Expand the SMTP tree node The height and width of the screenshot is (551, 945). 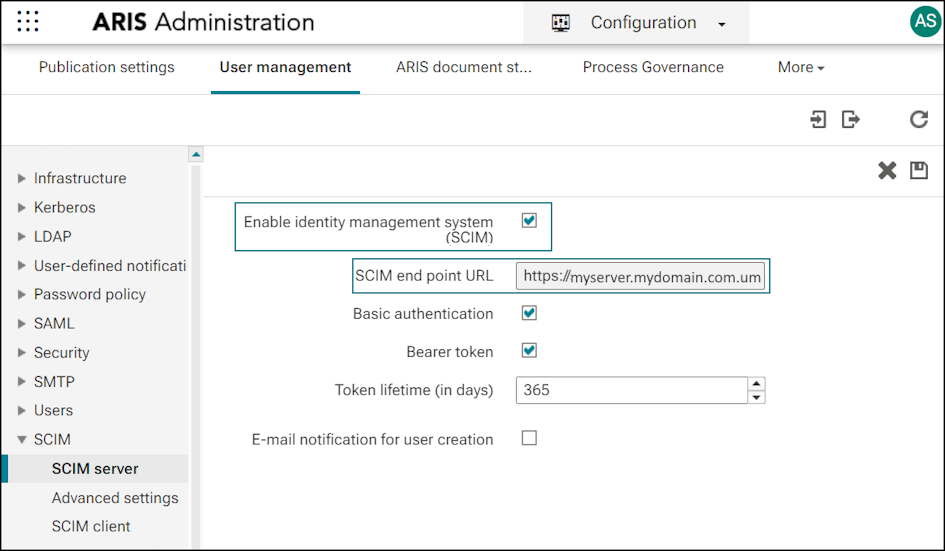(22, 382)
